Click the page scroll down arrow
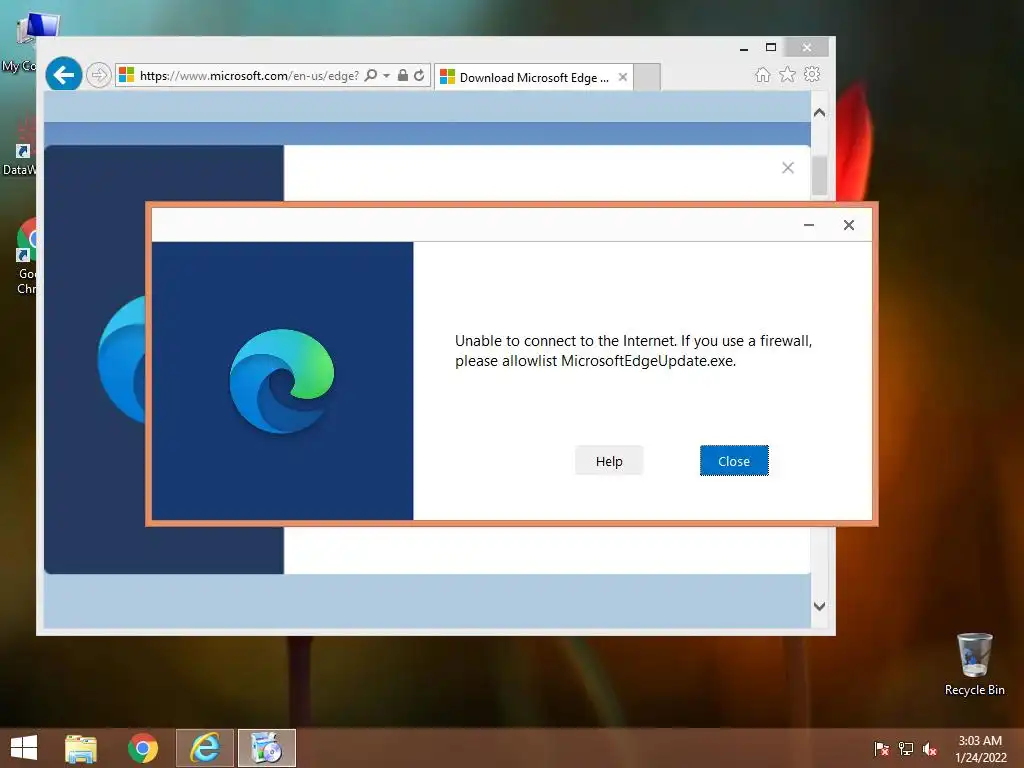The height and width of the screenshot is (768, 1024). pyautogui.click(x=820, y=606)
